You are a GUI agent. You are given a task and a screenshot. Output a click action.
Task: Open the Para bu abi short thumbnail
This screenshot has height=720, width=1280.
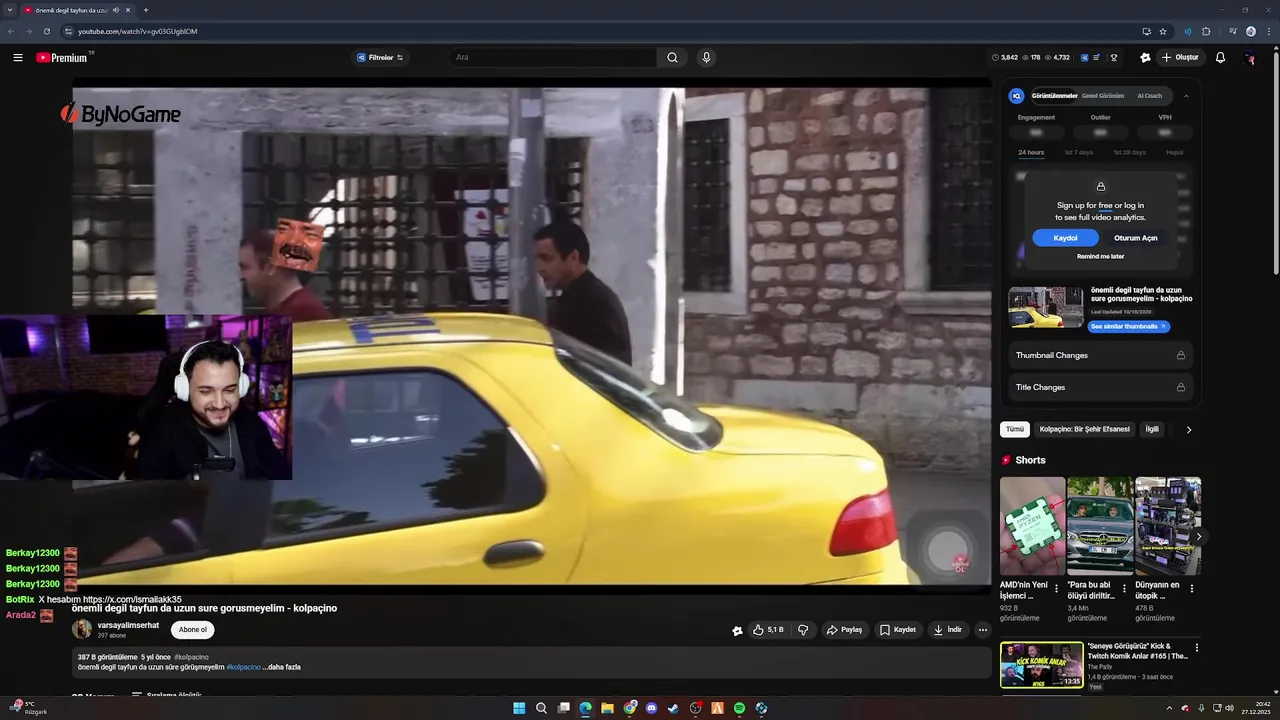click(x=1100, y=526)
